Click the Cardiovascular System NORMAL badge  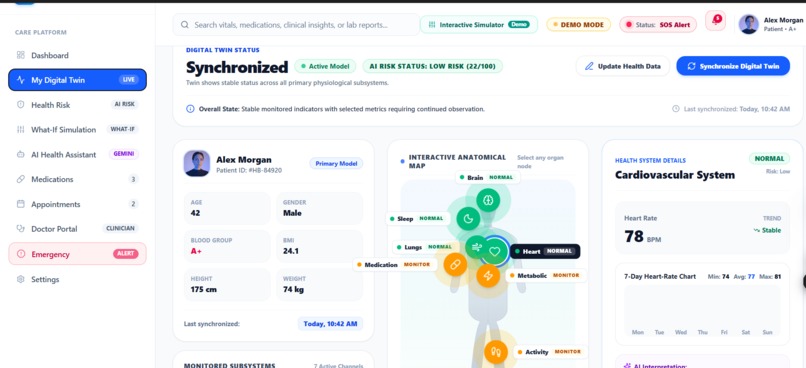[x=770, y=158]
